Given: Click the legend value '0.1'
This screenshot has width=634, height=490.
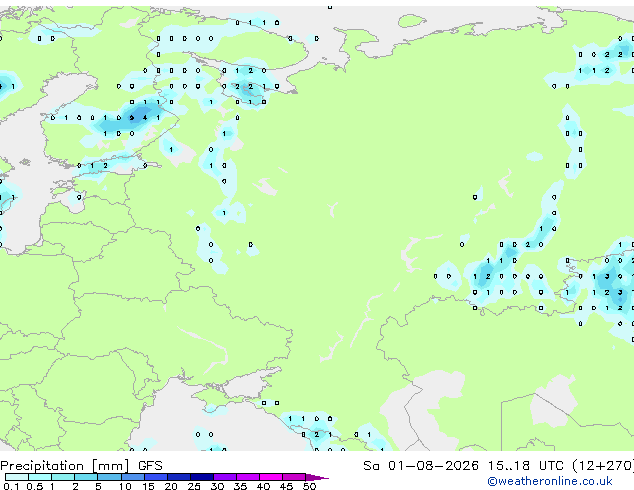Looking at the screenshot, I should [11, 486].
